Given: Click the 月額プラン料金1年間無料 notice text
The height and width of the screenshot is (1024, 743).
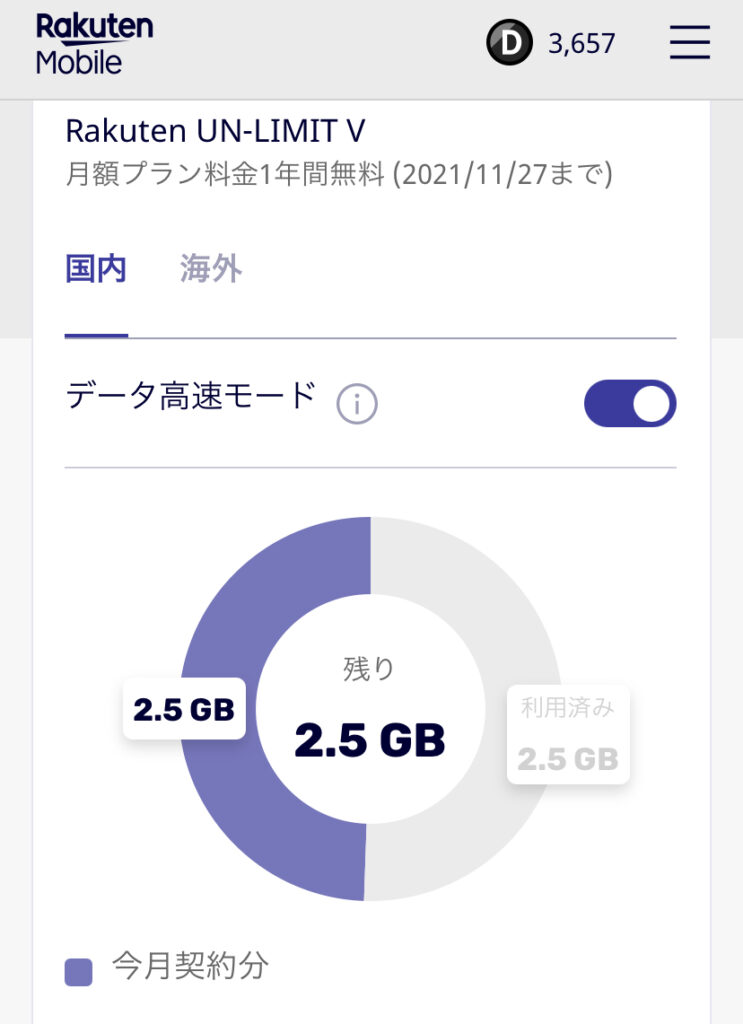Looking at the screenshot, I should point(338,176).
